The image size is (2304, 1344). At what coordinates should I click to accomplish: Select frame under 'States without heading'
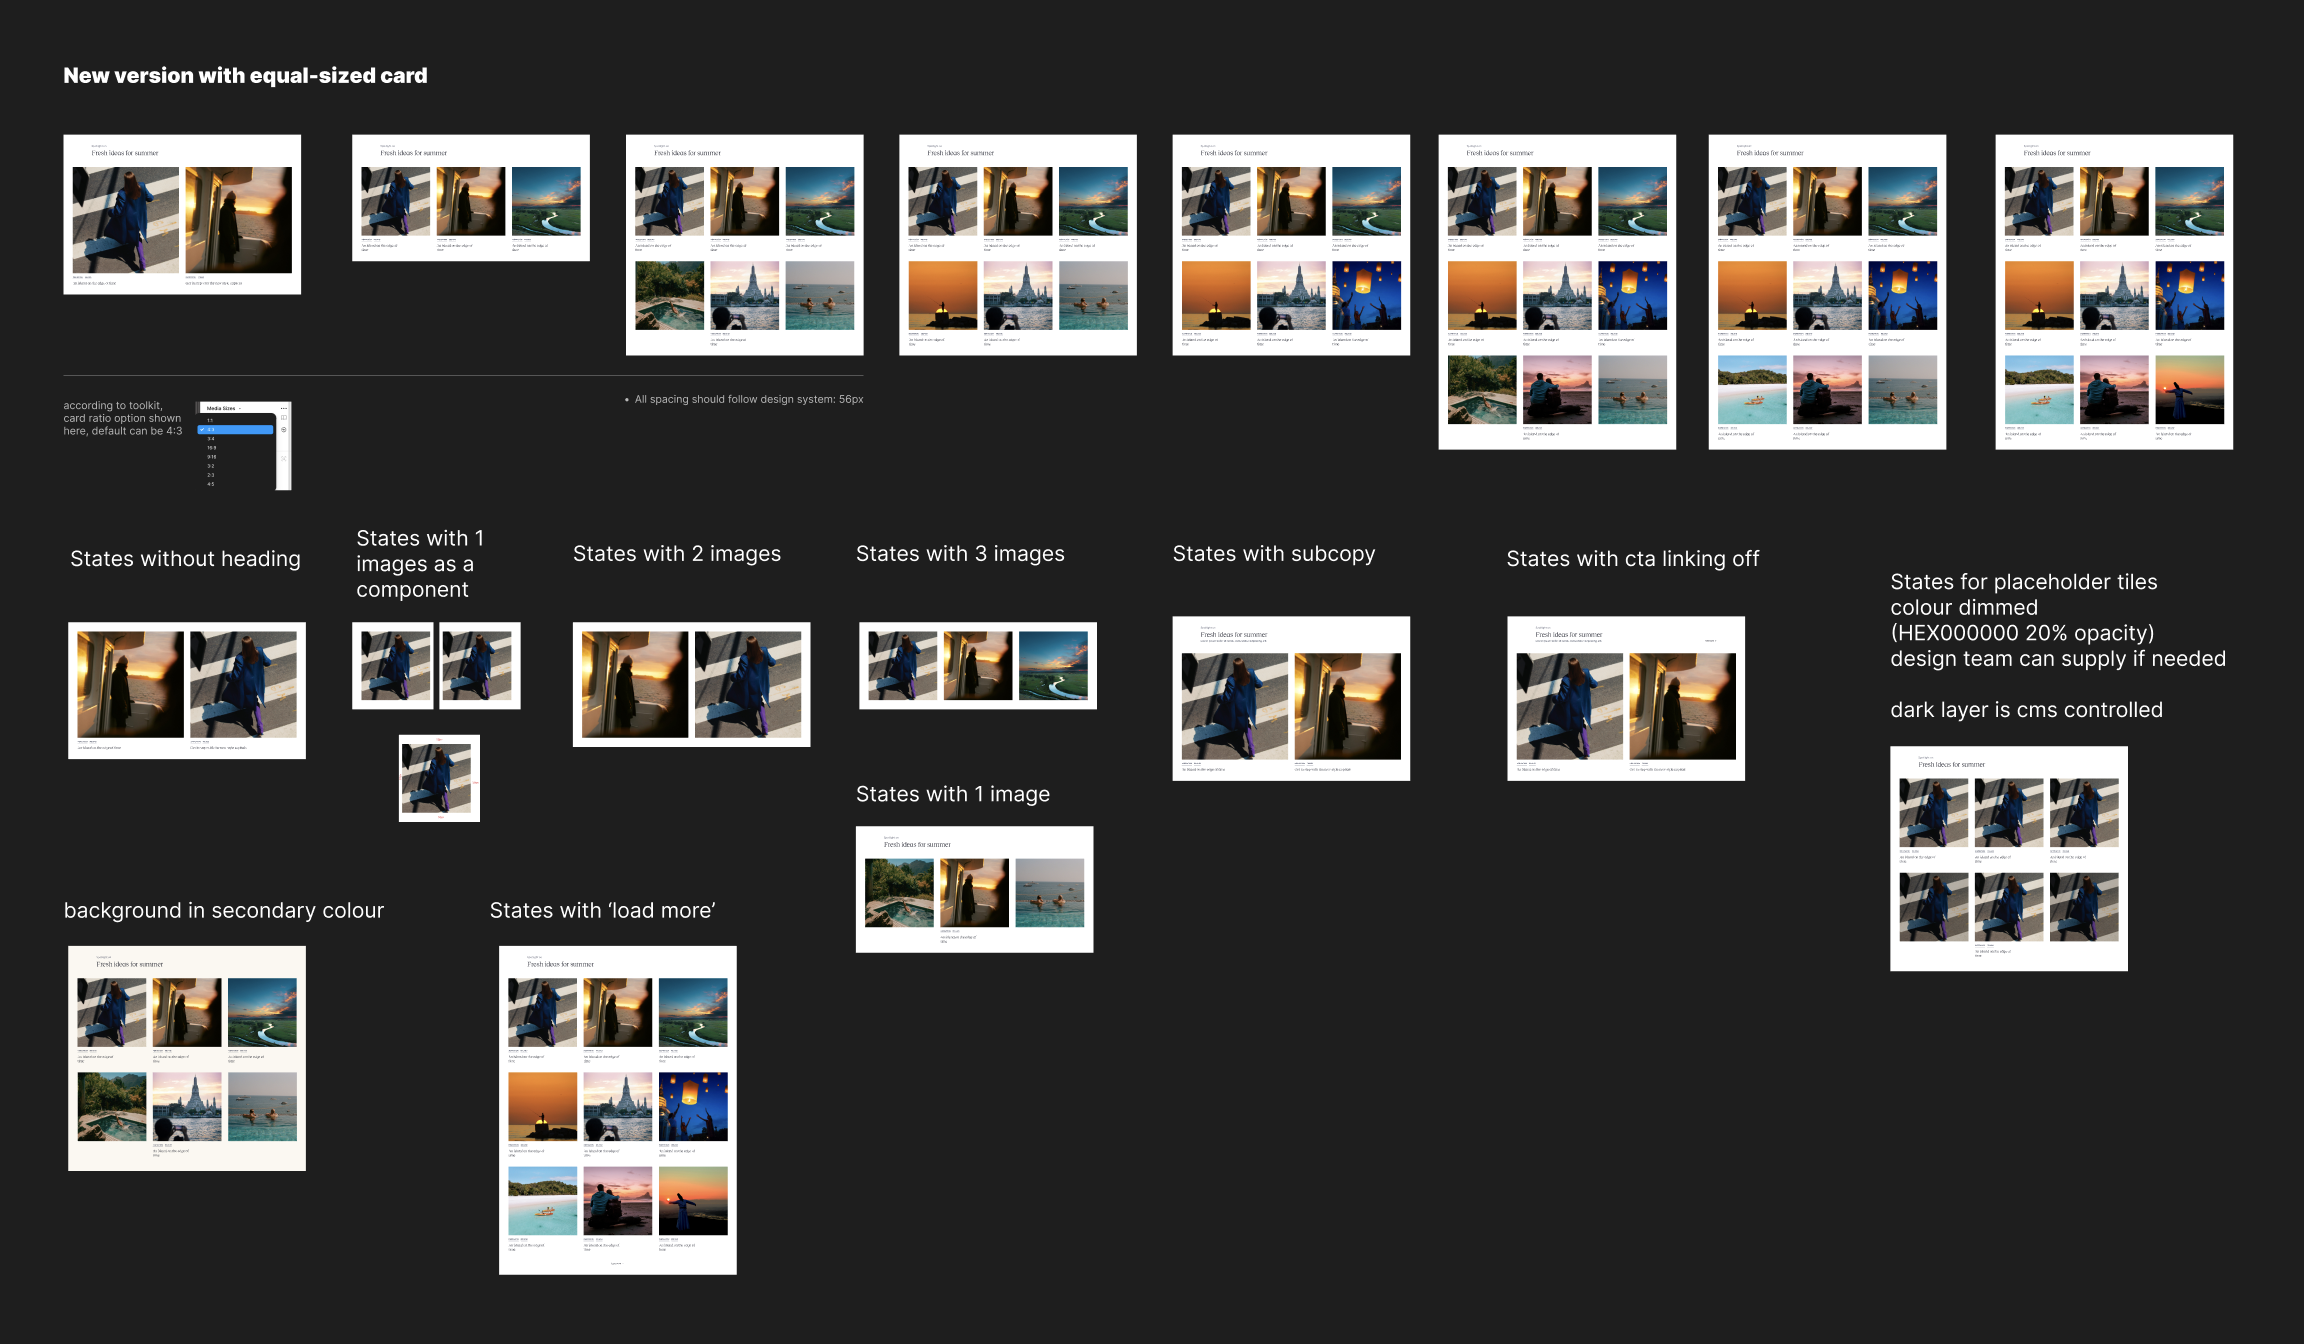pyautogui.click(x=187, y=691)
